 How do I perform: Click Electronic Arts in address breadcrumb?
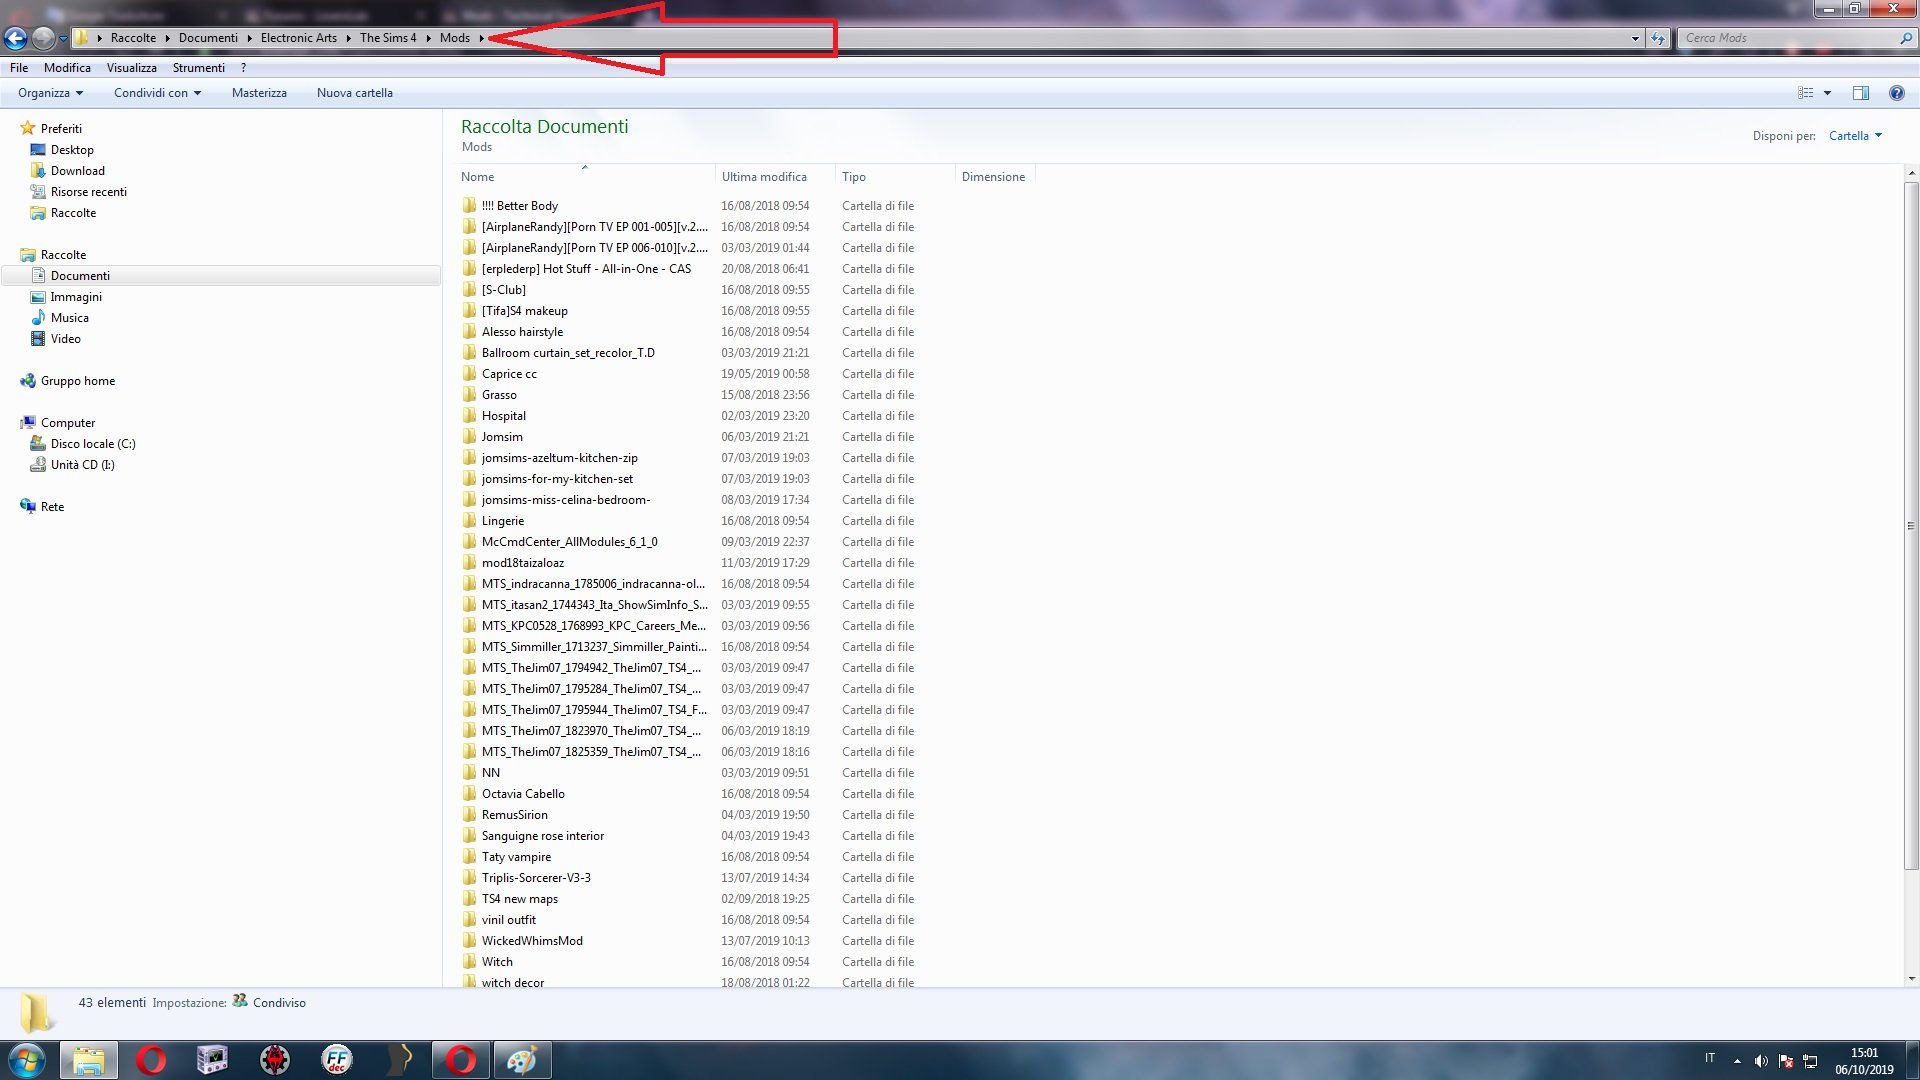tap(299, 38)
